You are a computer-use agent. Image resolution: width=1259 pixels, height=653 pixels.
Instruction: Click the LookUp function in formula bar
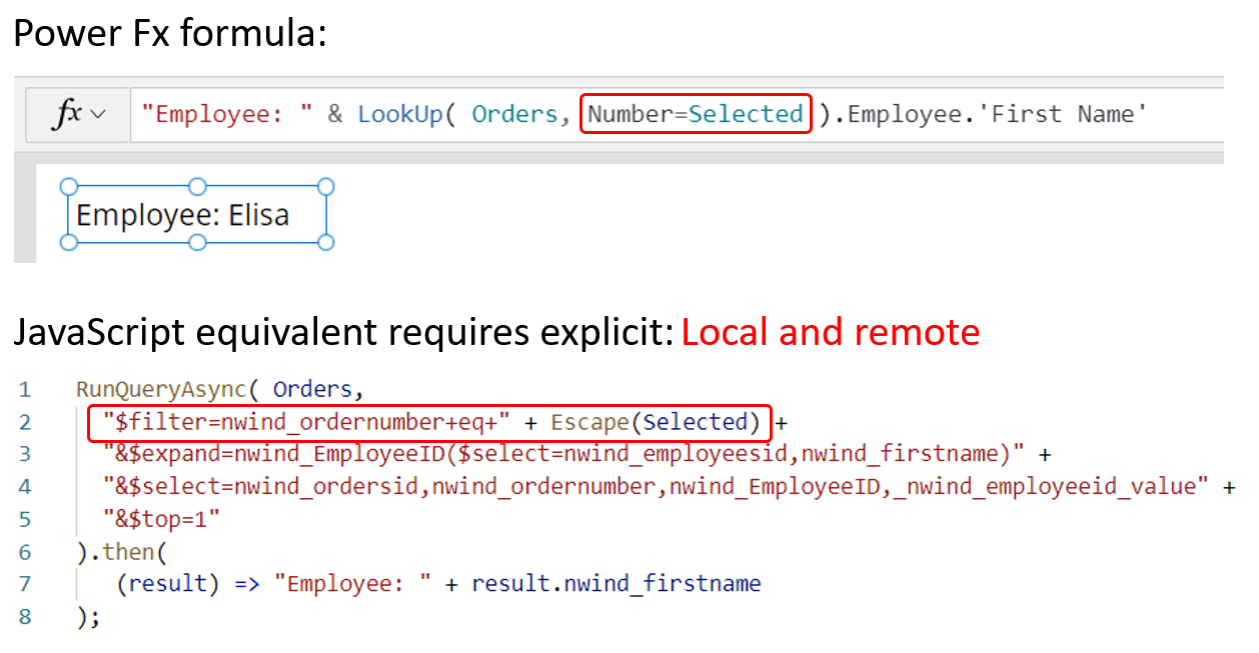click(400, 114)
